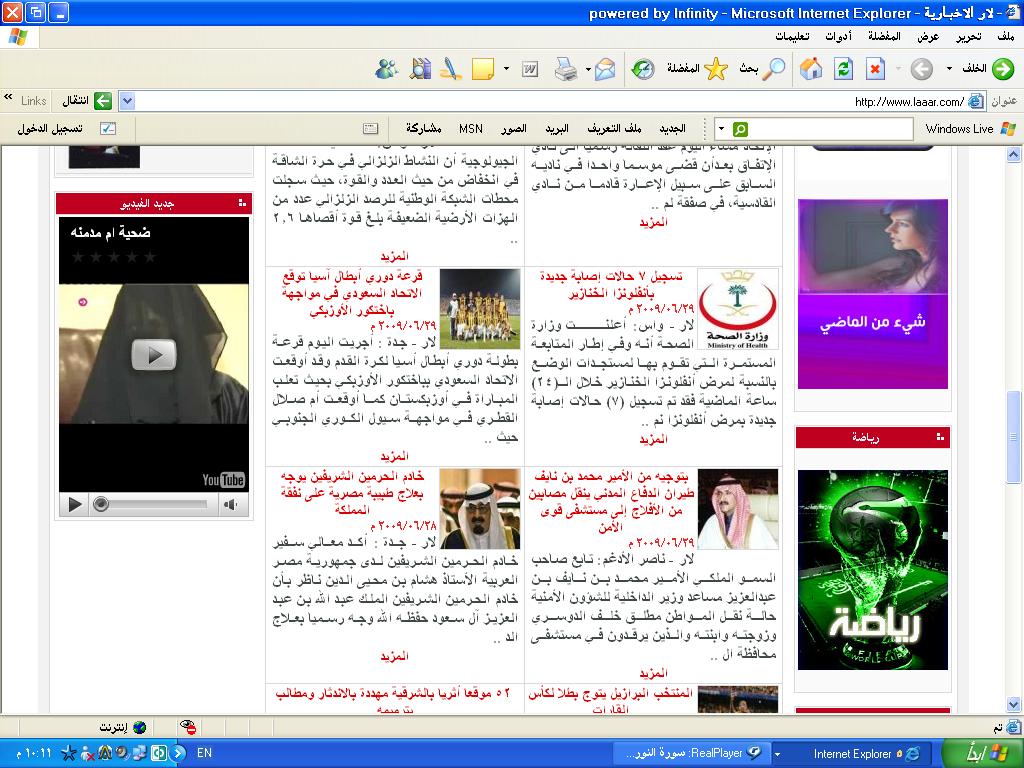Click the Windows Live search input field

coord(830,129)
